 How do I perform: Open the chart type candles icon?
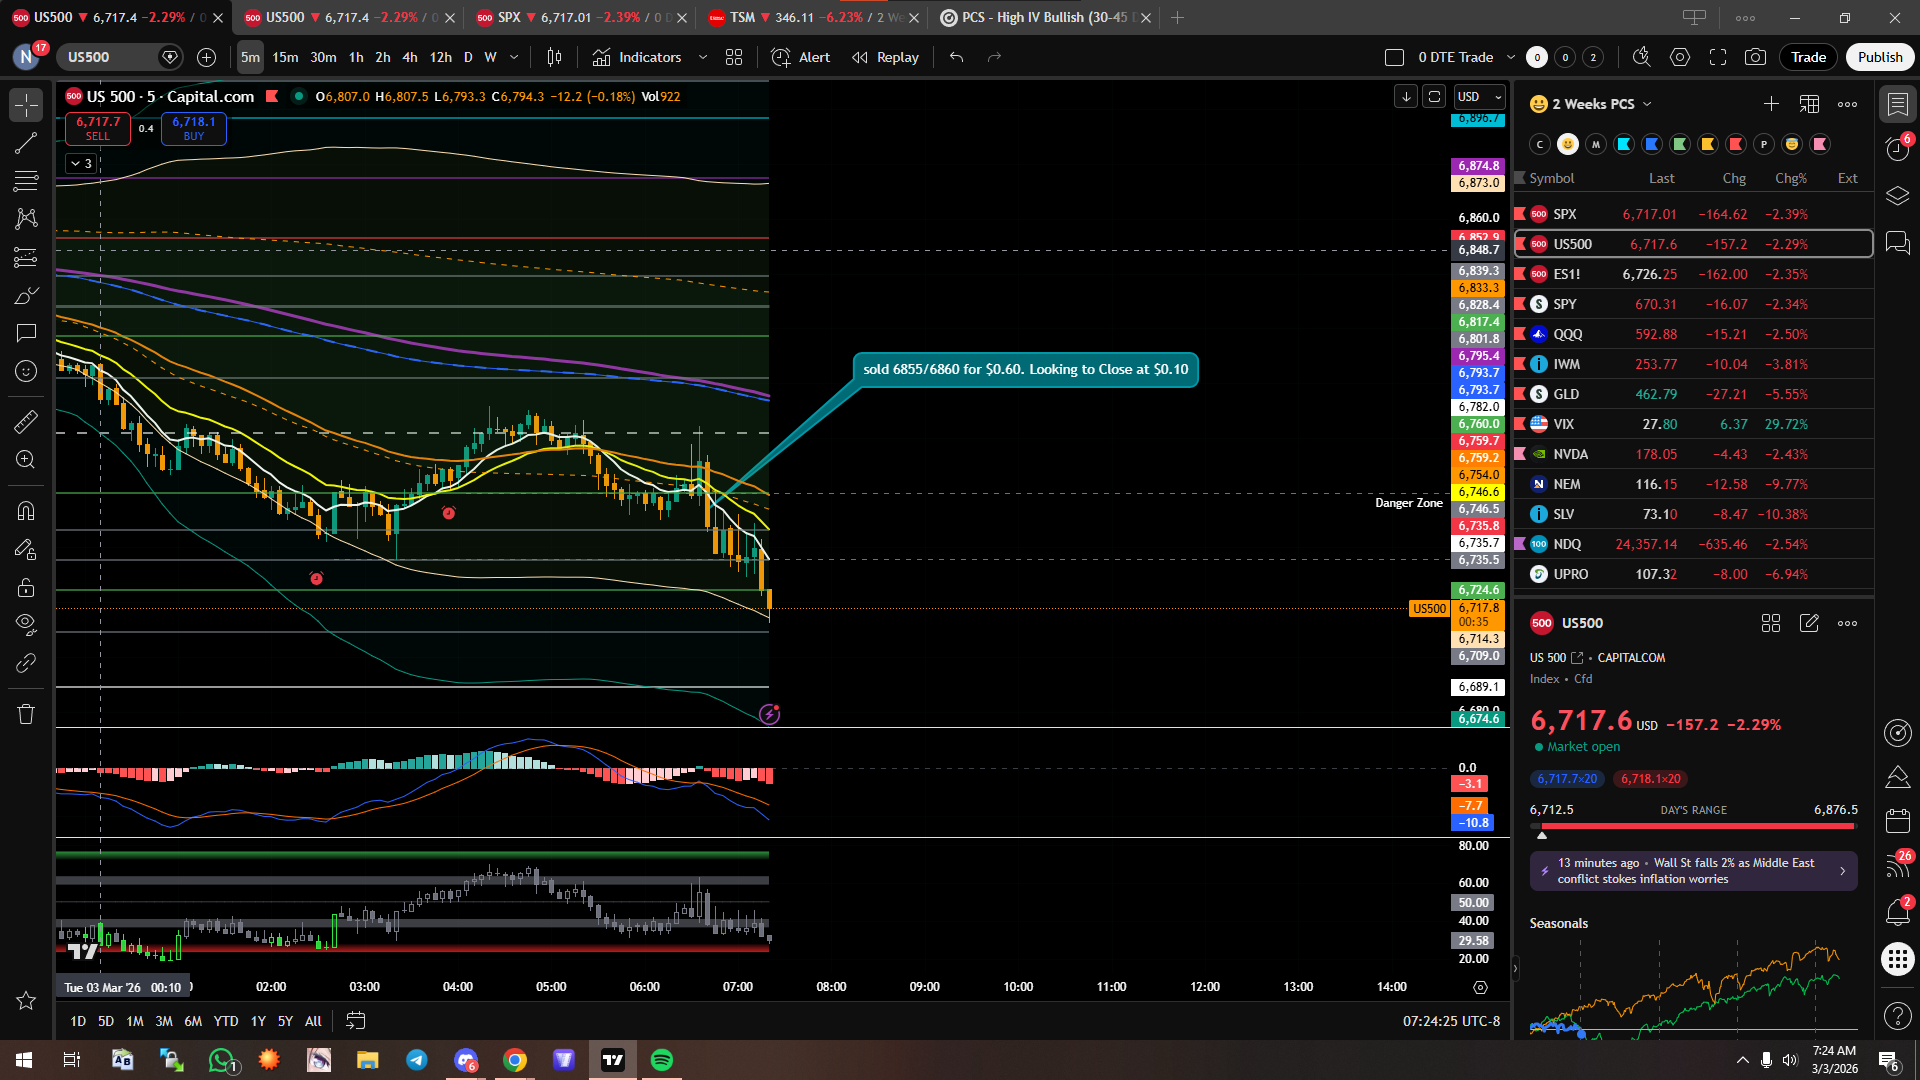pyautogui.click(x=554, y=57)
